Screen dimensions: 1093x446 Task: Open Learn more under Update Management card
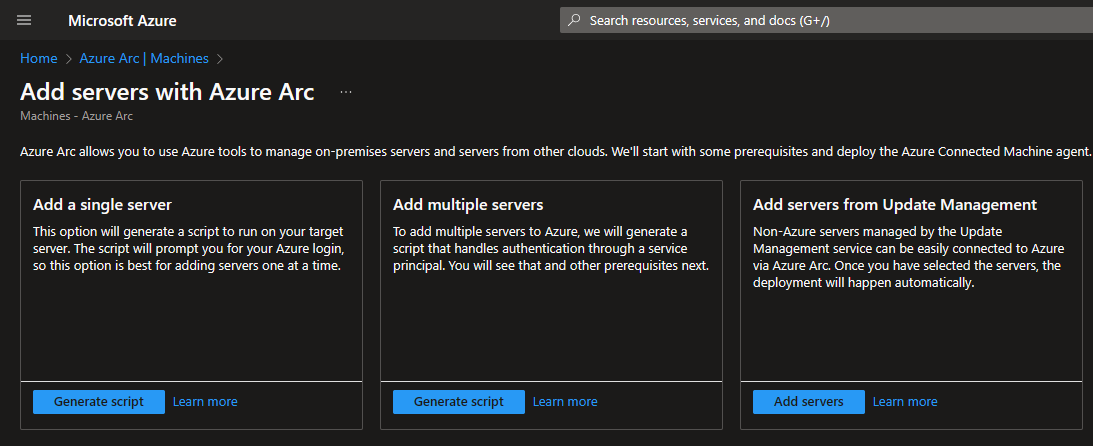[x=905, y=402]
